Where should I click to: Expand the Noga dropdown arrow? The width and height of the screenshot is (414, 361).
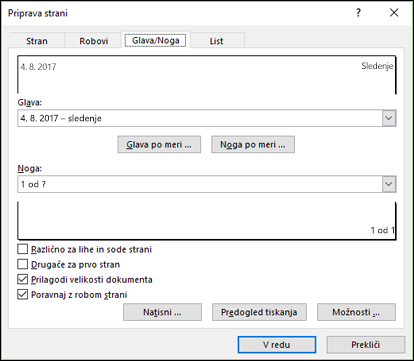(389, 184)
